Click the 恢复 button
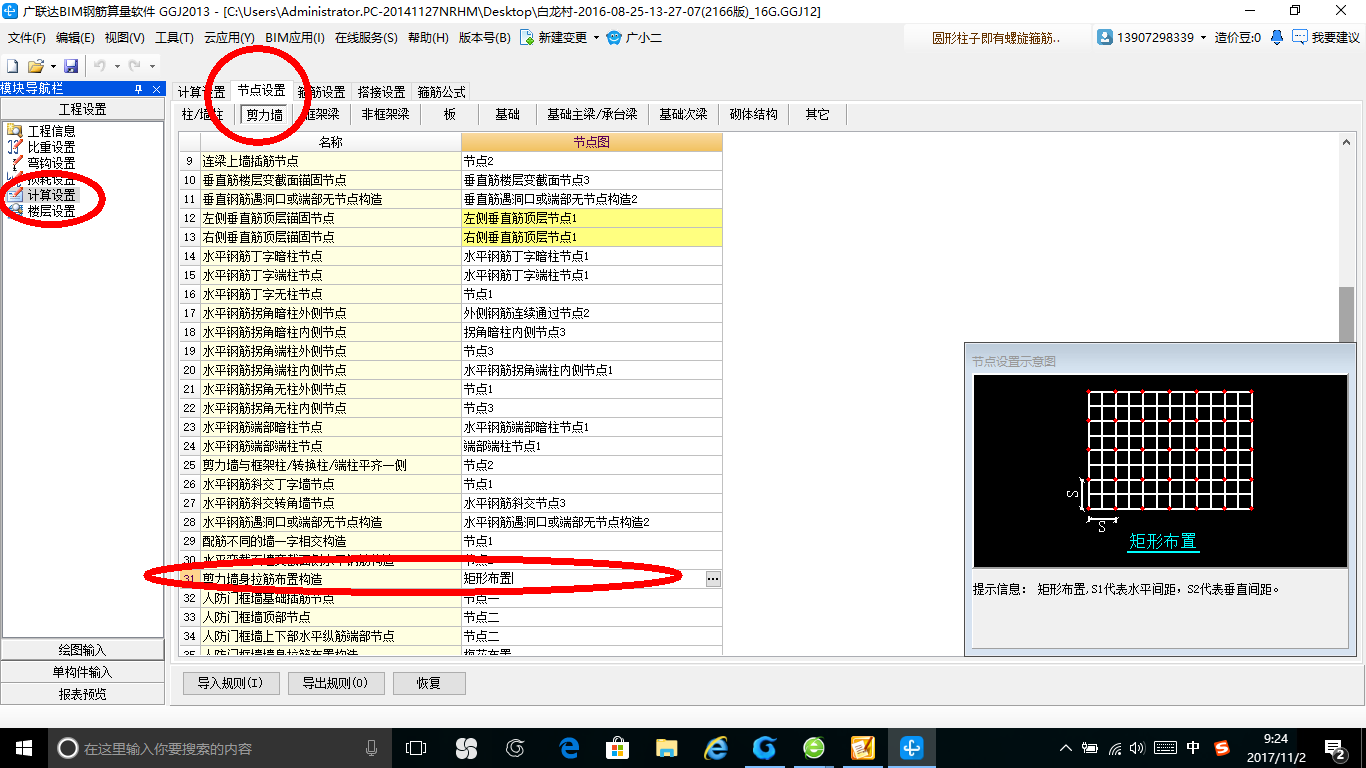The image size is (1366, 768). click(428, 683)
